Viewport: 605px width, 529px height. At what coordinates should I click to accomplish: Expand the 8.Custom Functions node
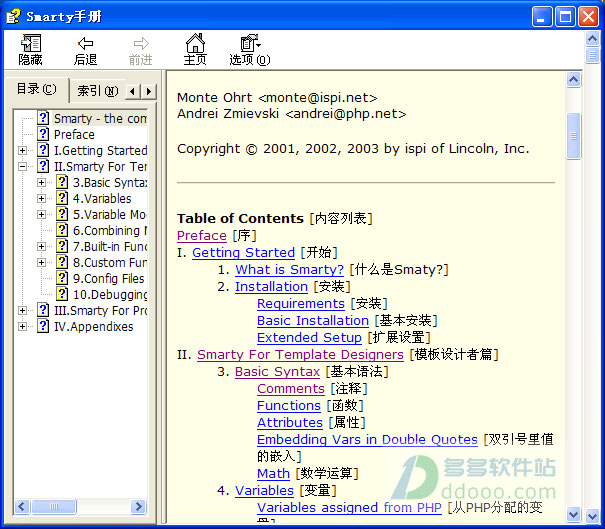coord(42,263)
